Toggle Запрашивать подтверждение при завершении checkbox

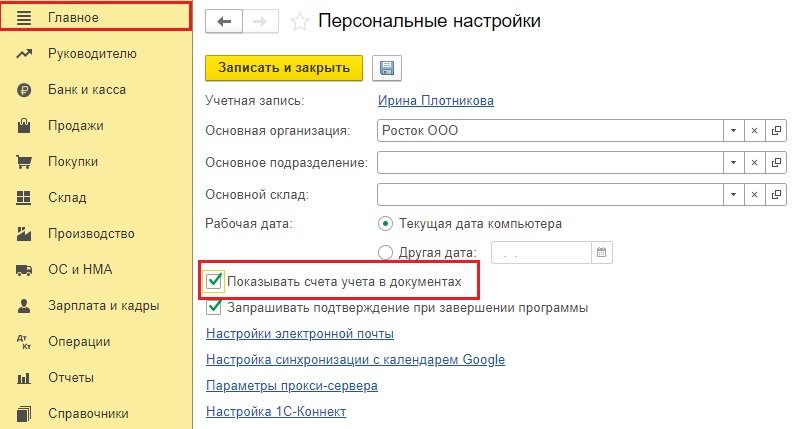click(213, 307)
